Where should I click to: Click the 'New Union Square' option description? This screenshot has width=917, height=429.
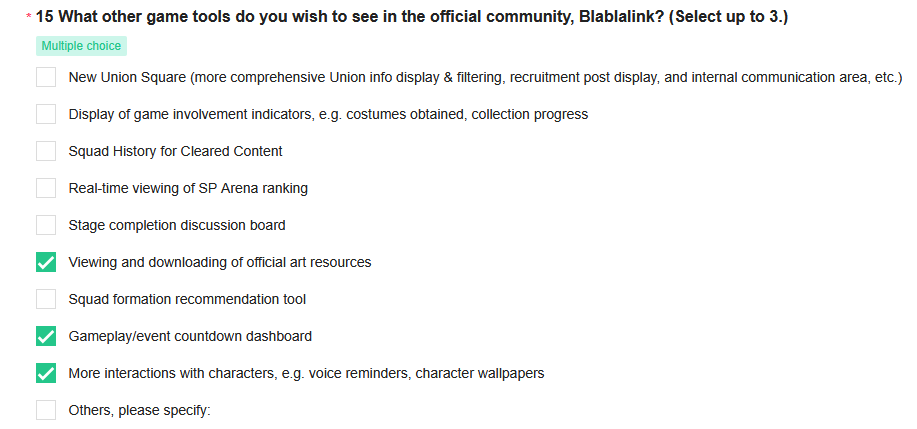tap(485, 77)
